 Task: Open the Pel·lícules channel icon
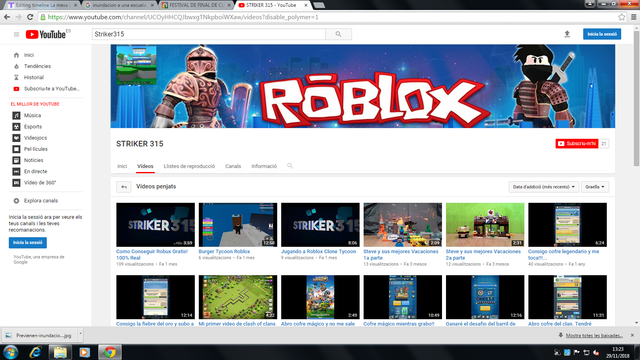tap(16, 149)
